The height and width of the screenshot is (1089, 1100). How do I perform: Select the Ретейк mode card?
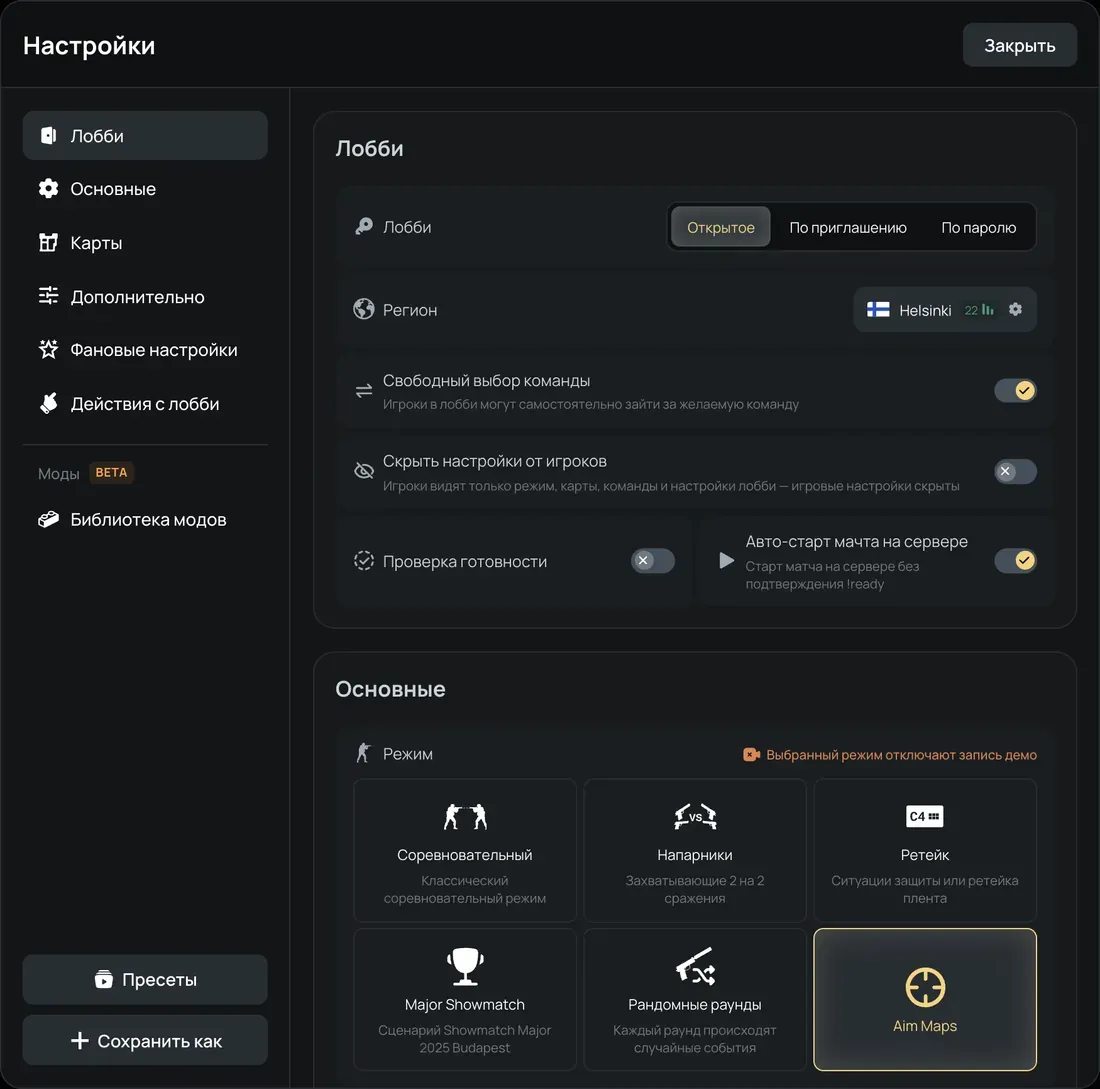tap(925, 850)
